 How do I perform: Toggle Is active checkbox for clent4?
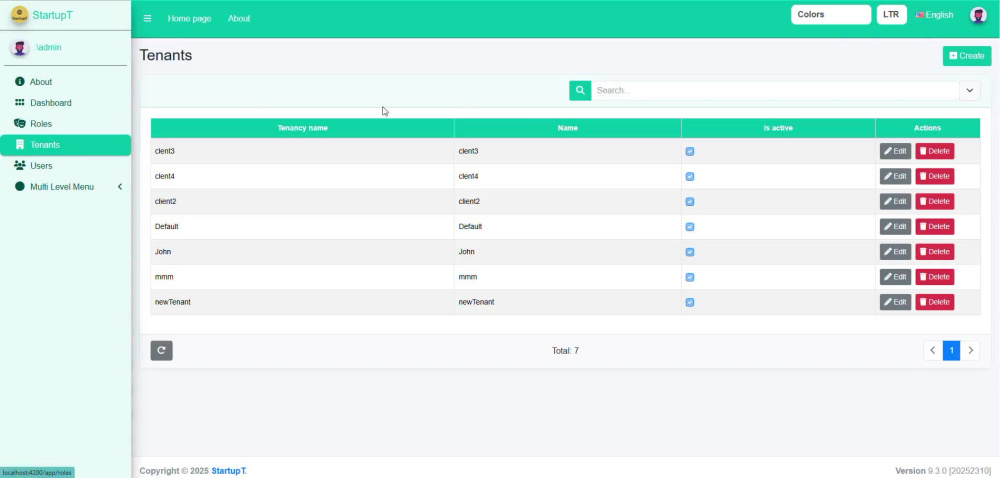click(x=689, y=177)
